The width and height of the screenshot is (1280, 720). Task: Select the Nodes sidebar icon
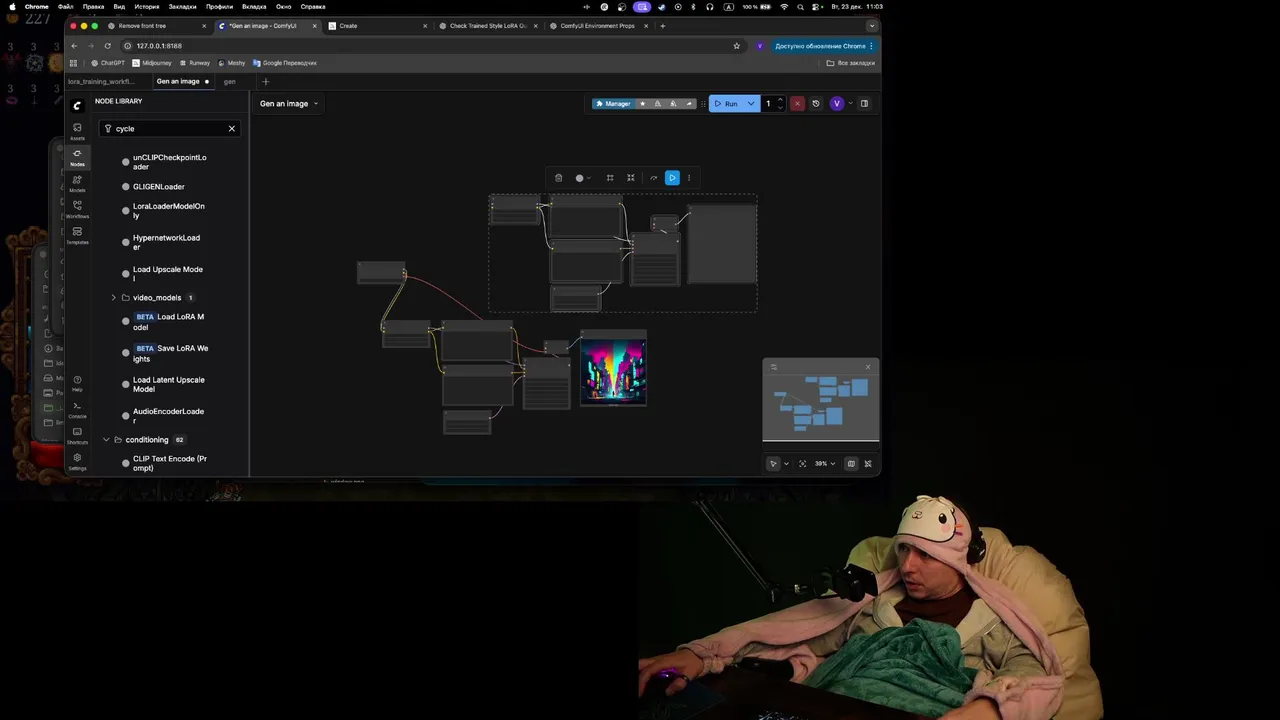click(x=77, y=157)
